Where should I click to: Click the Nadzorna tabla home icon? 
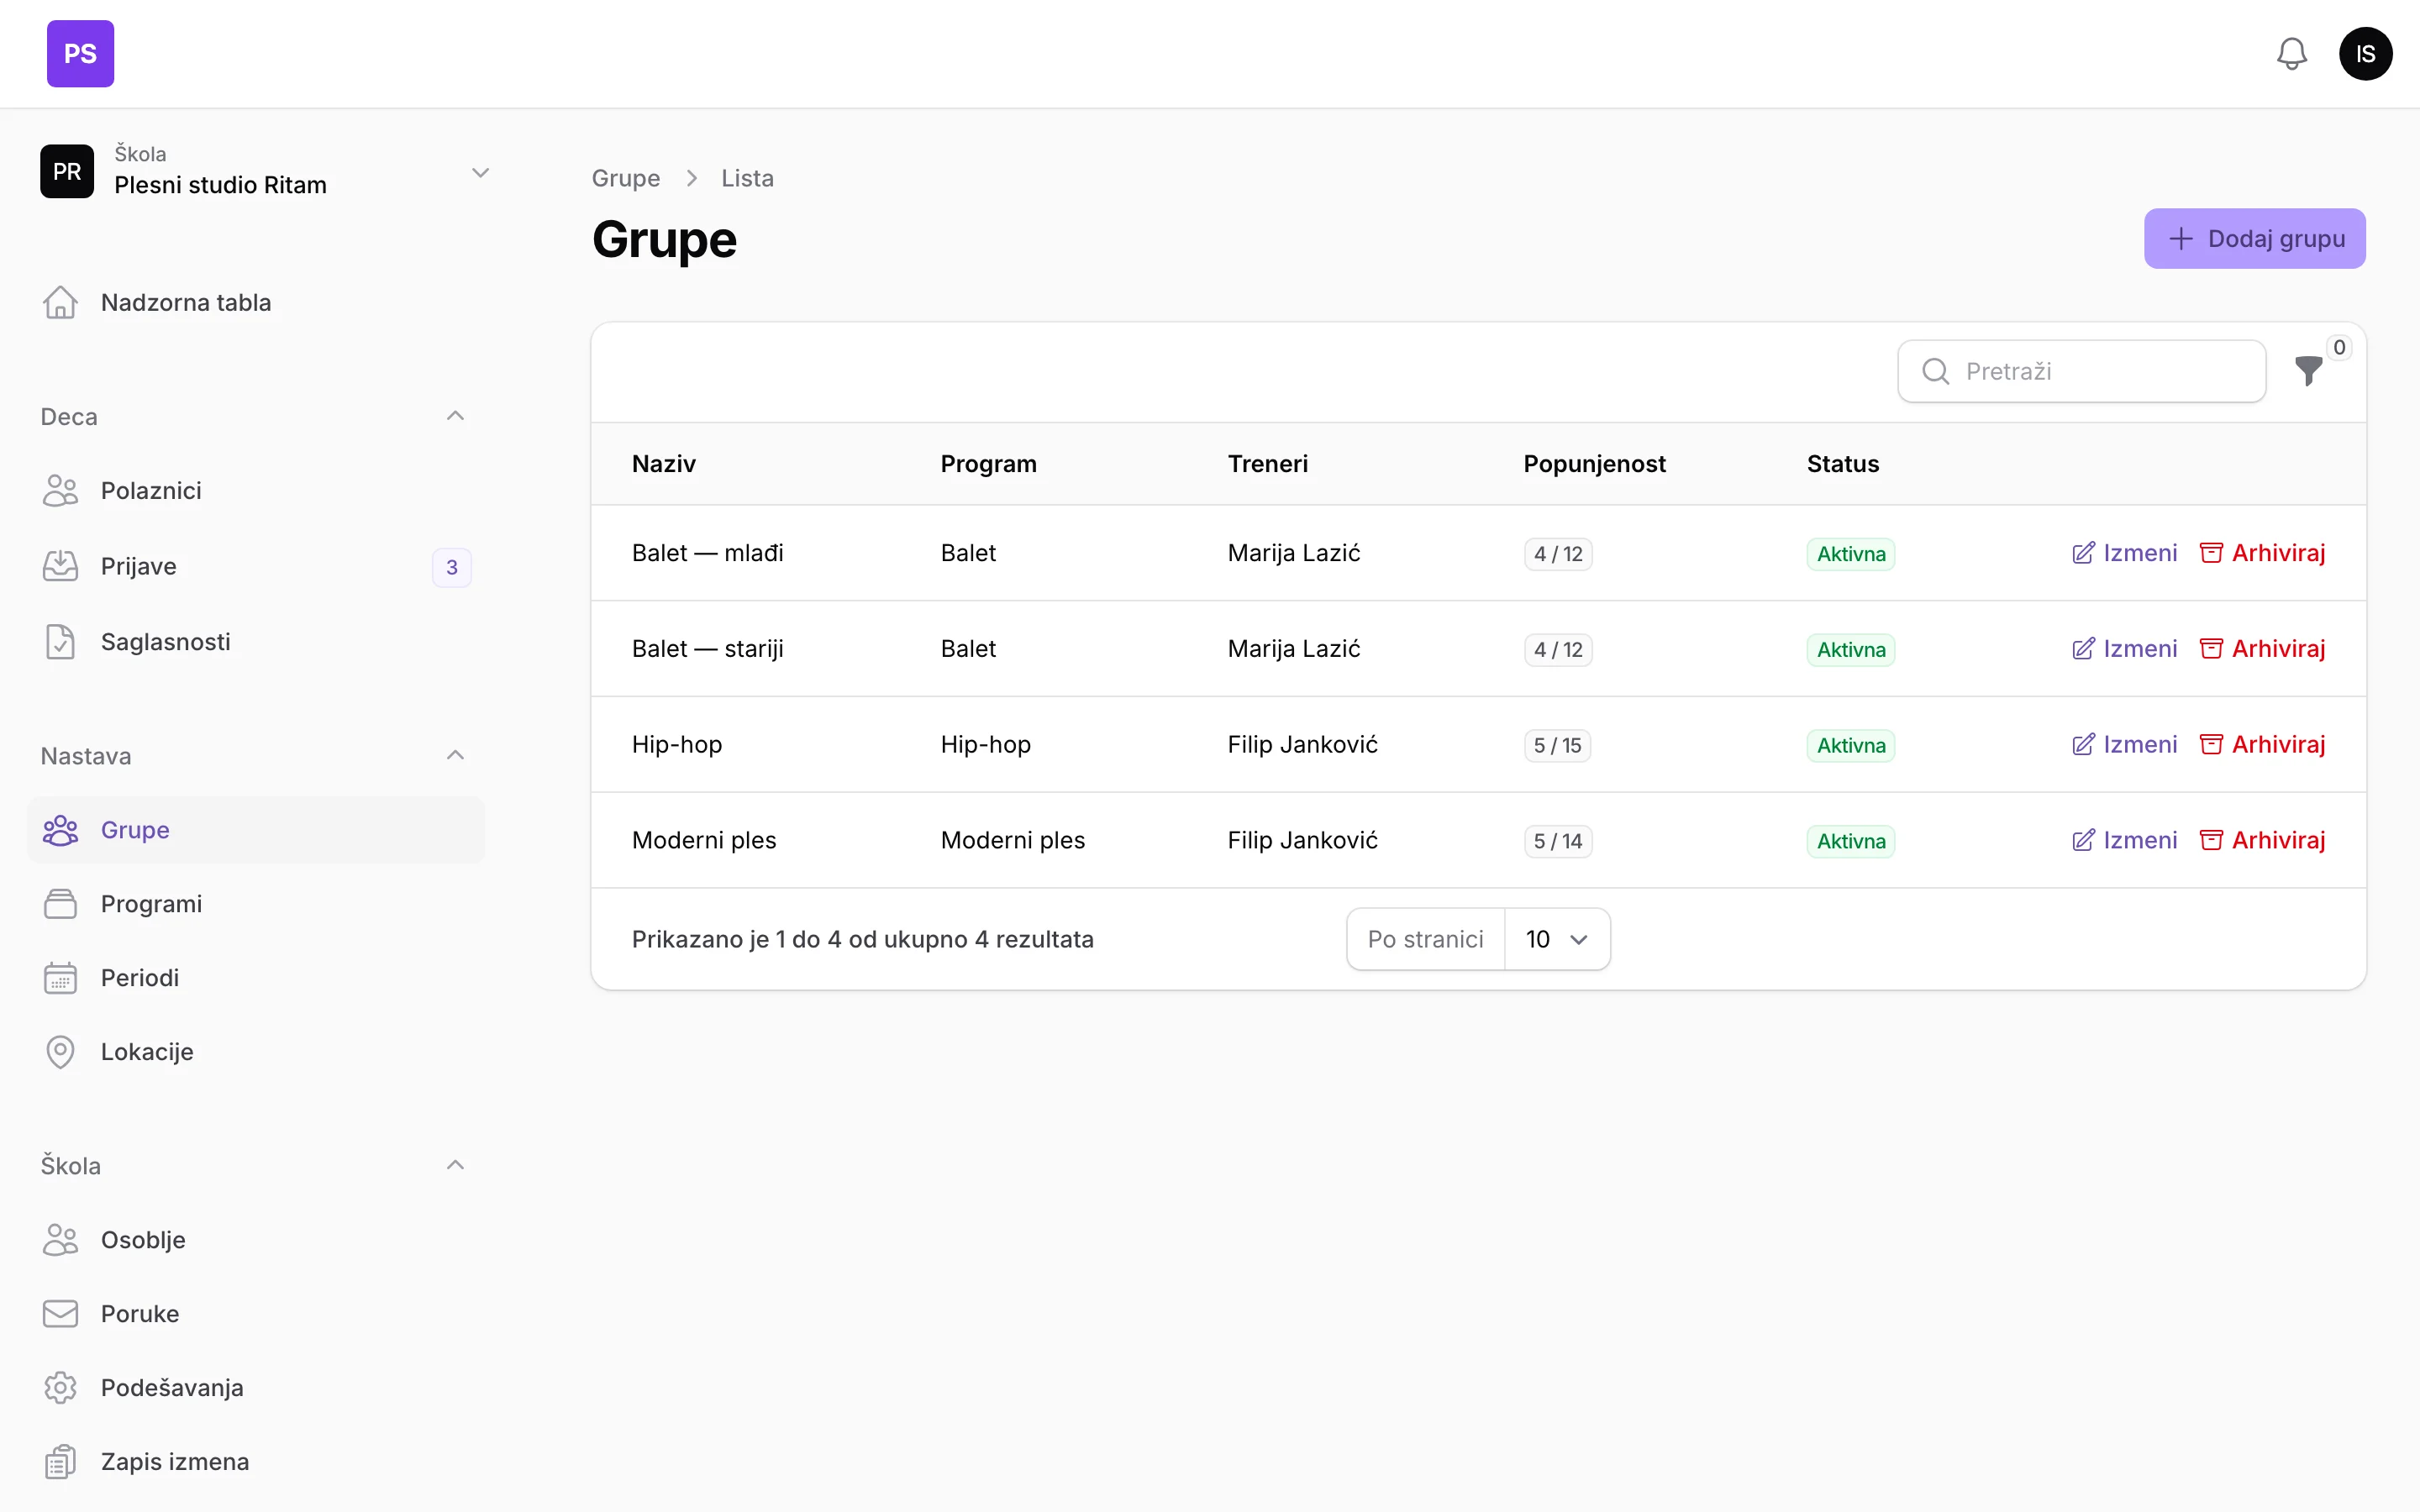pos(60,302)
